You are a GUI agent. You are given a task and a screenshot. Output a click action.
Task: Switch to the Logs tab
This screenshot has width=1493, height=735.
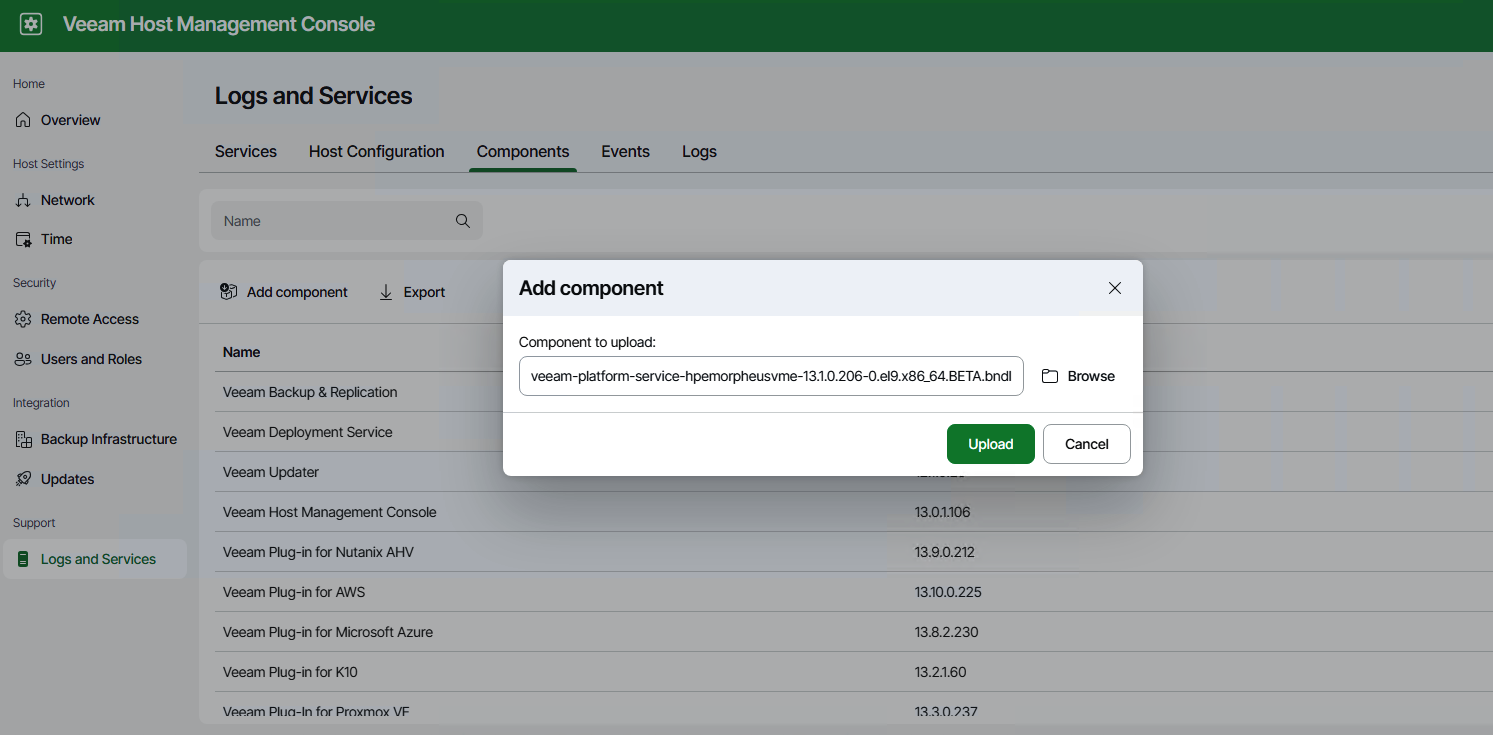(699, 152)
